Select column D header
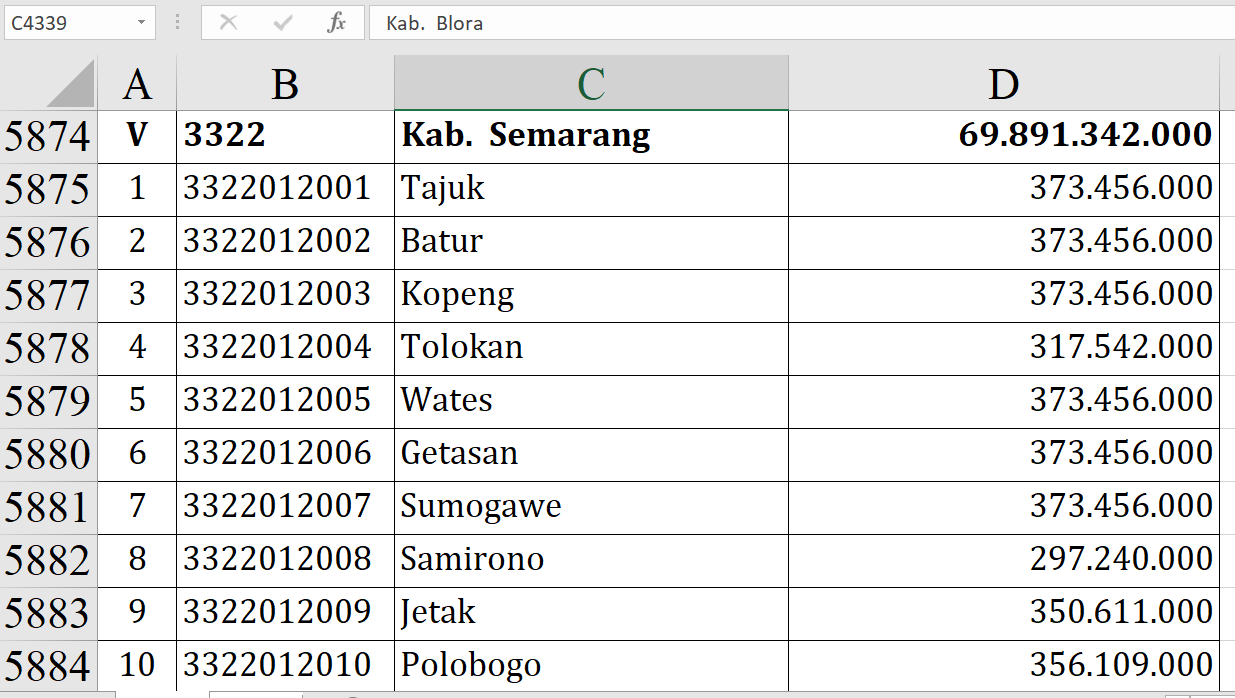The width and height of the screenshot is (1235, 698). pos(1003,84)
